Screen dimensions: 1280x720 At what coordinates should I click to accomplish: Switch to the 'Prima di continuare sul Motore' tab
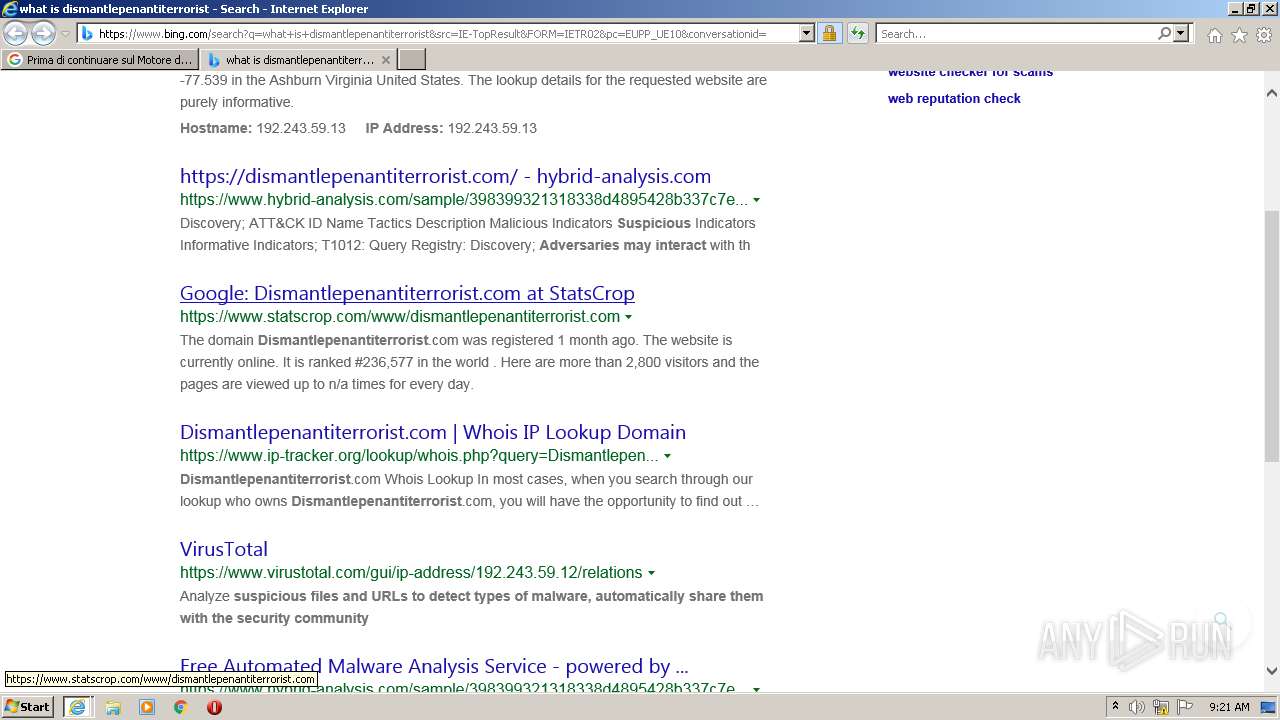click(100, 60)
